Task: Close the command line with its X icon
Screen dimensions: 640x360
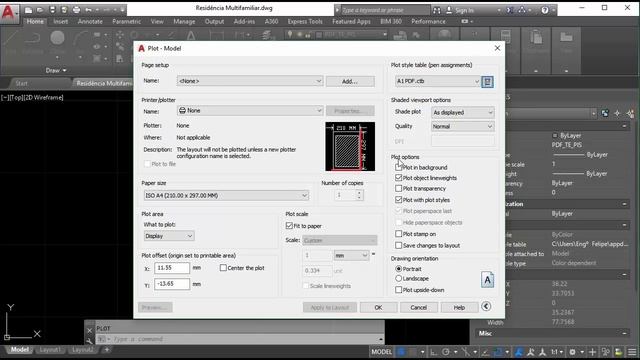Action: click(x=89, y=330)
